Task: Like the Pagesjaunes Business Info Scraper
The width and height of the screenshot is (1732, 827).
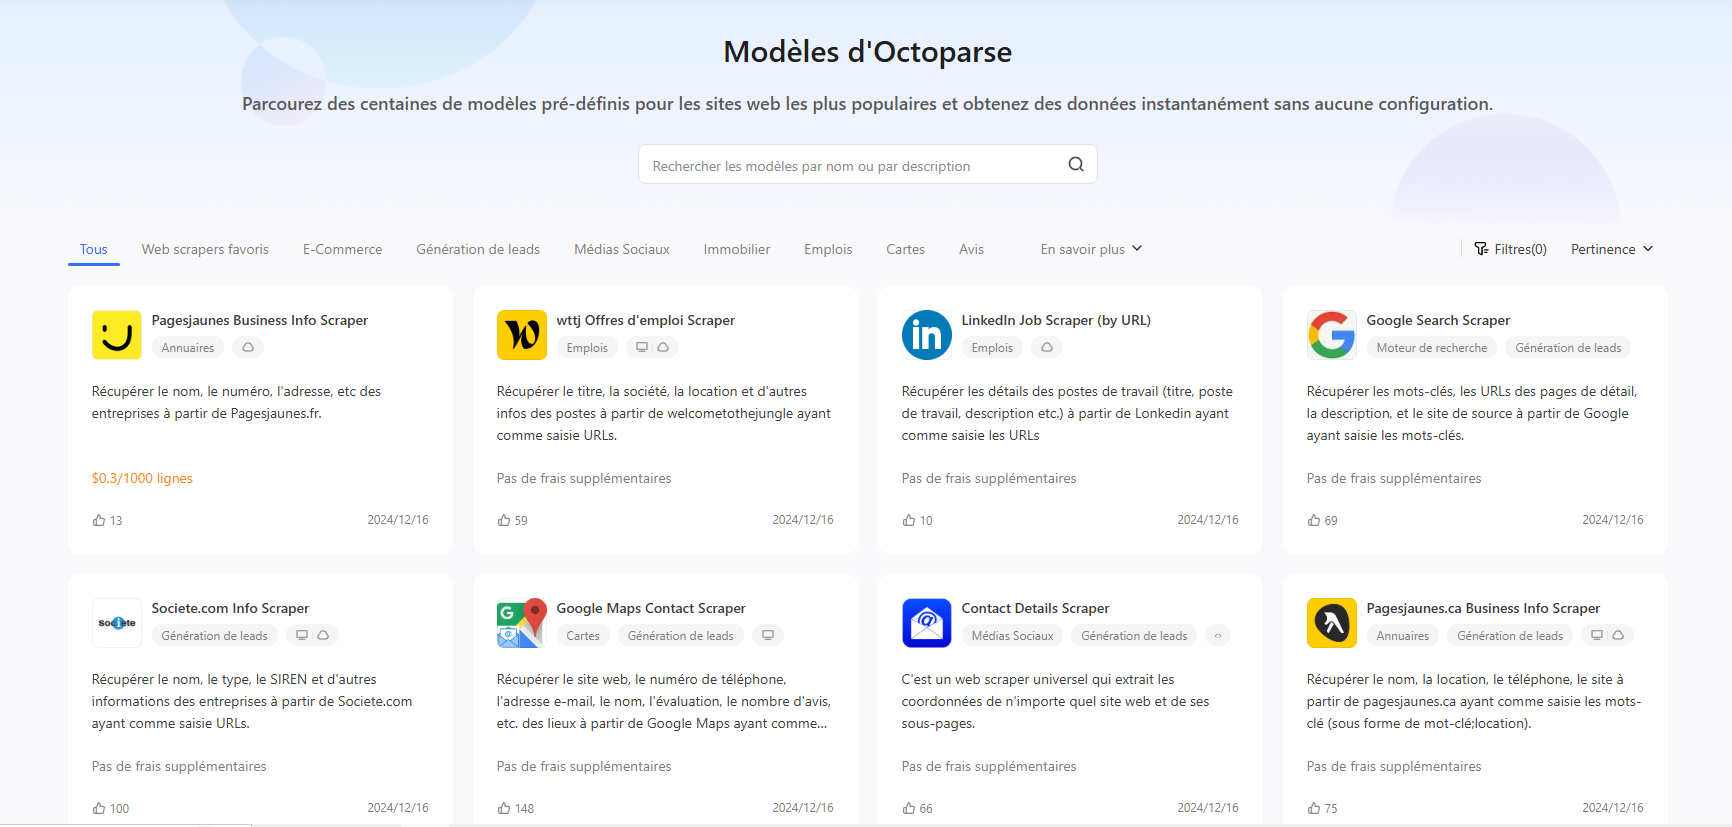Action: pos(99,520)
